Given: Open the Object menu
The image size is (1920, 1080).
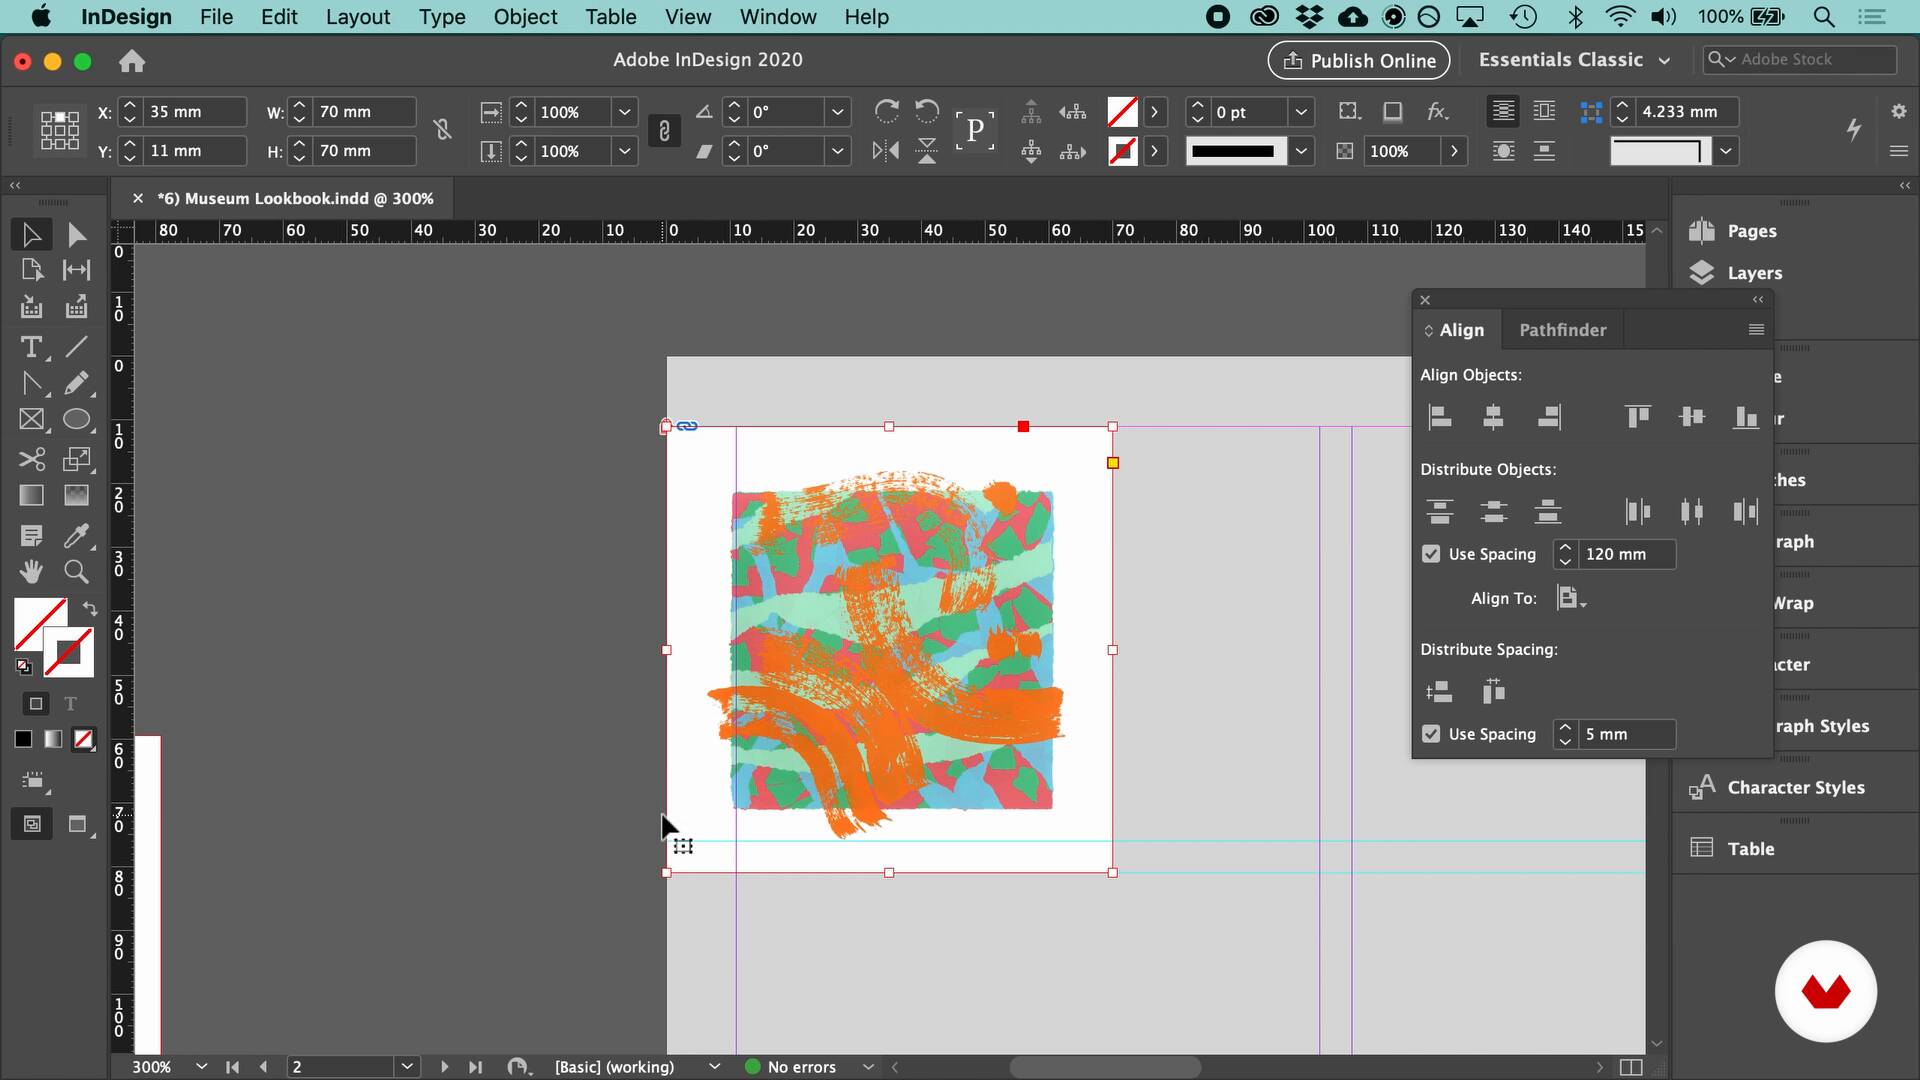Looking at the screenshot, I should click(x=525, y=17).
